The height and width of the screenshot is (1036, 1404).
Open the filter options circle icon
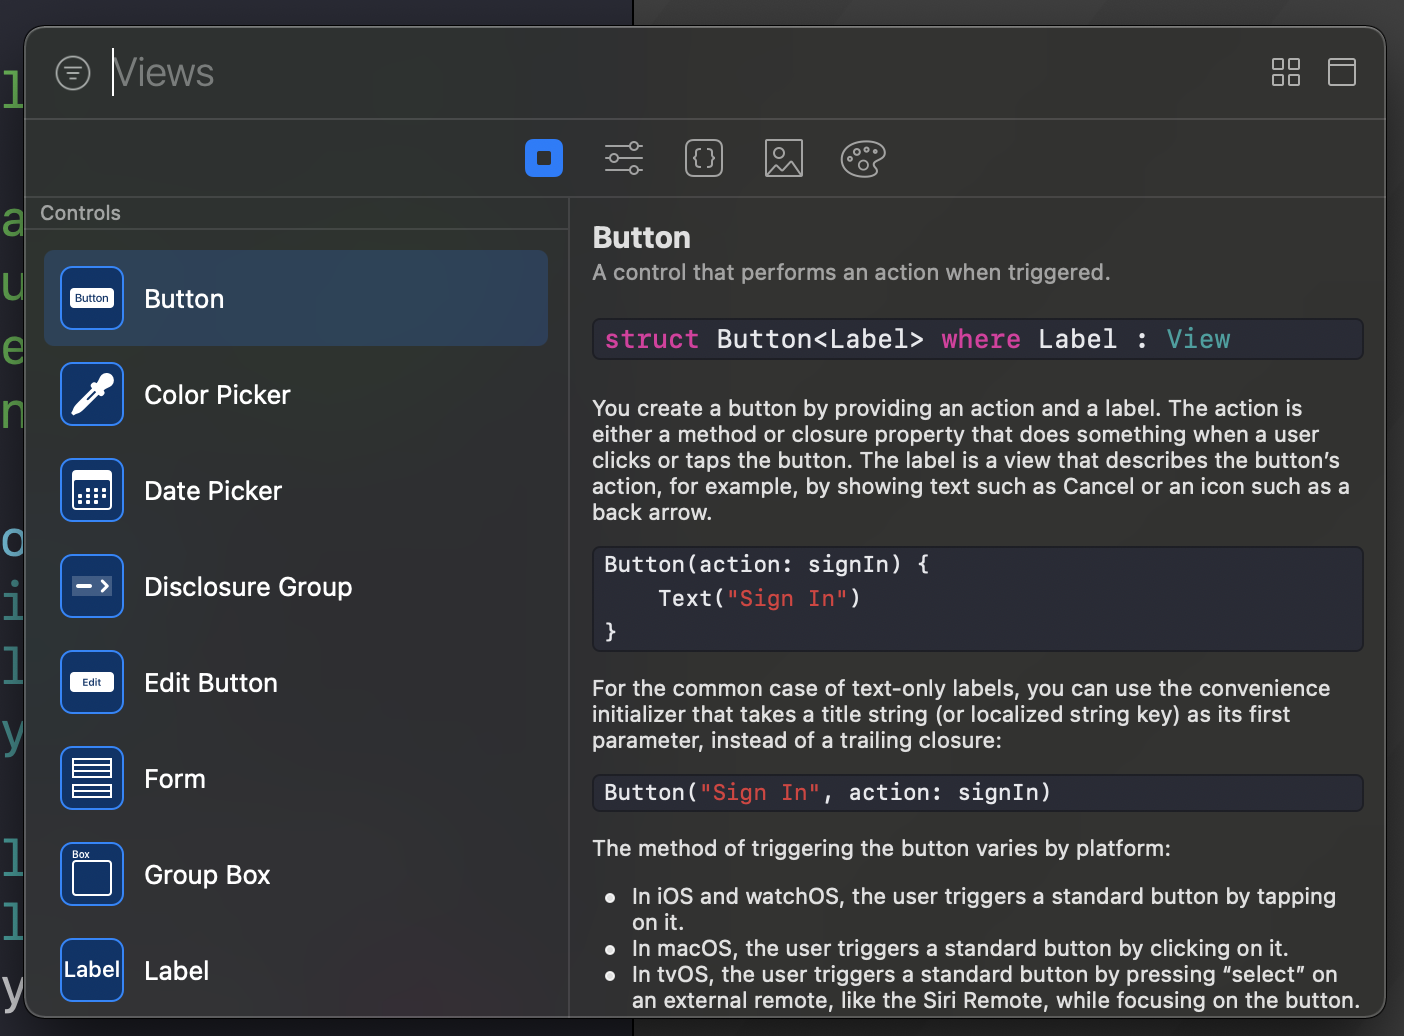point(73,73)
